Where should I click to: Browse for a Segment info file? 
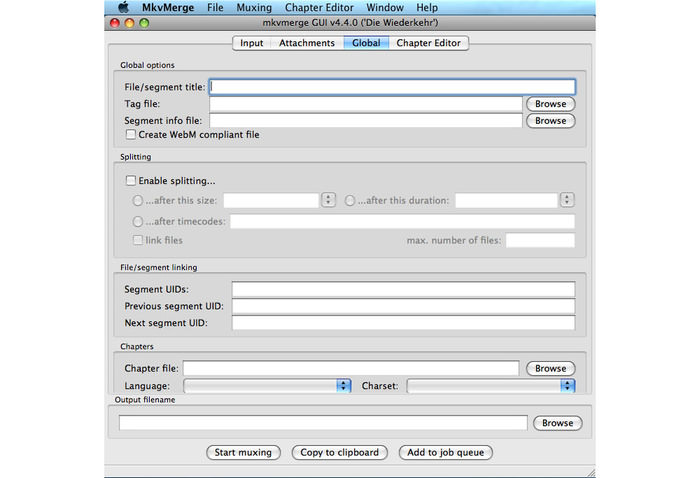tap(550, 121)
